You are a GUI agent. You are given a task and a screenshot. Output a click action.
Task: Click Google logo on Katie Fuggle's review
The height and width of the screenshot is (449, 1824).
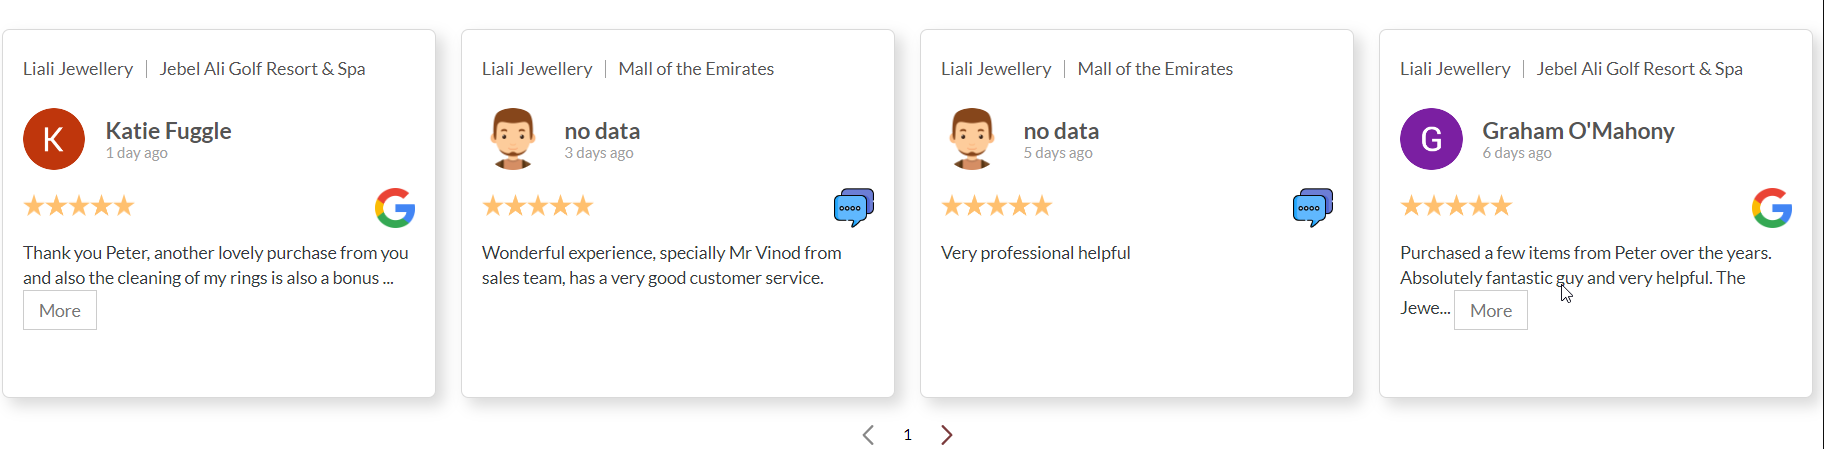pos(395,208)
